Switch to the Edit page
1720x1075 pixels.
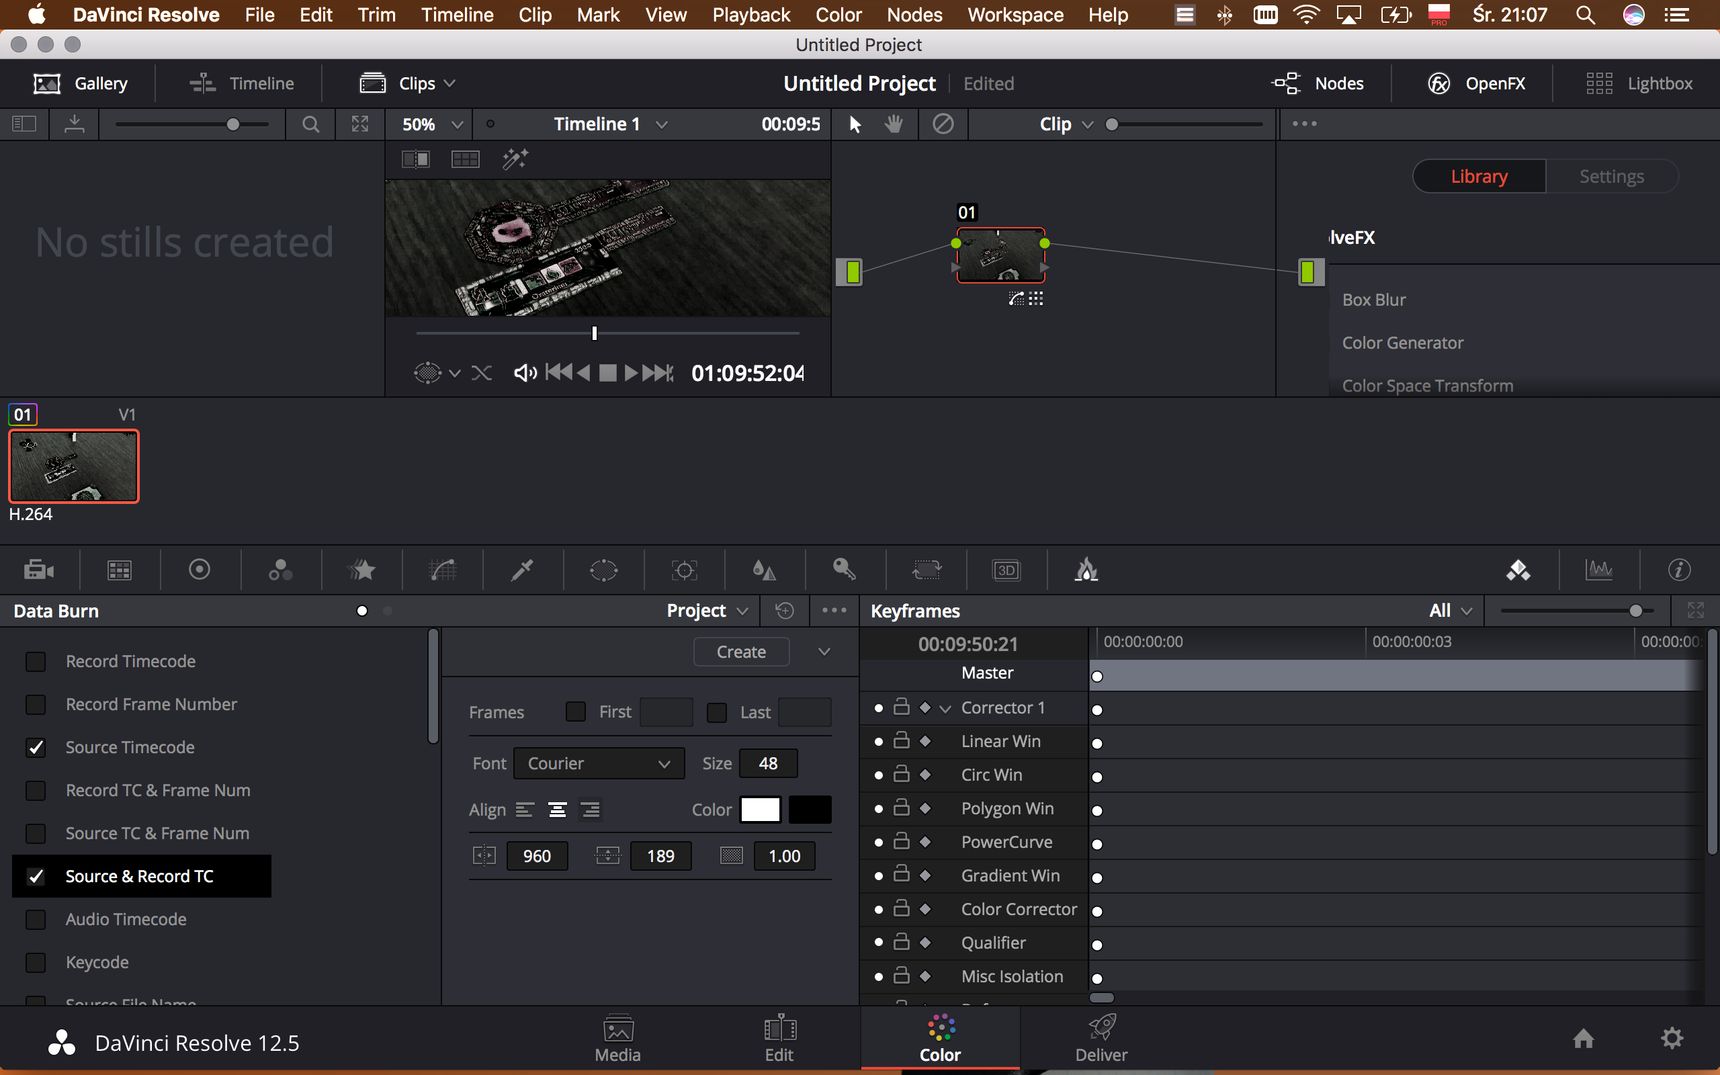[779, 1039]
